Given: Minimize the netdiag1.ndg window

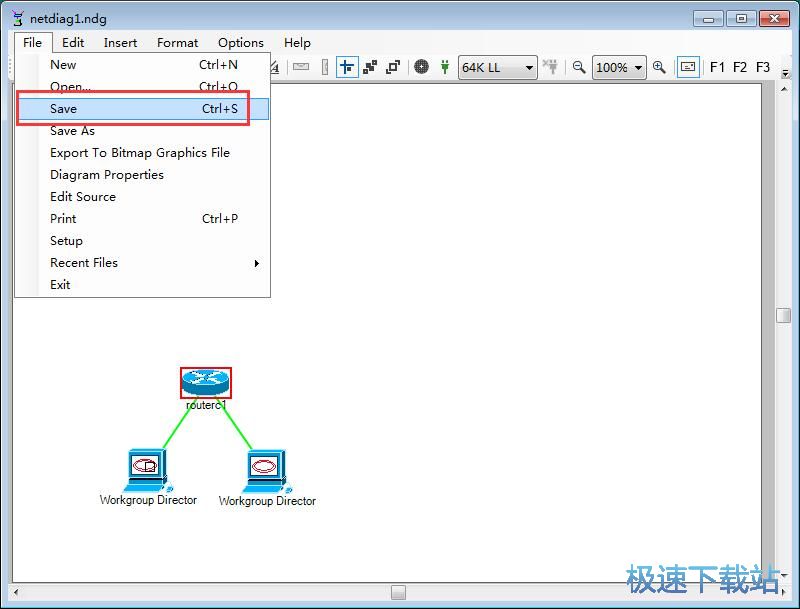Looking at the screenshot, I should pyautogui.click(x=708, y=18).
